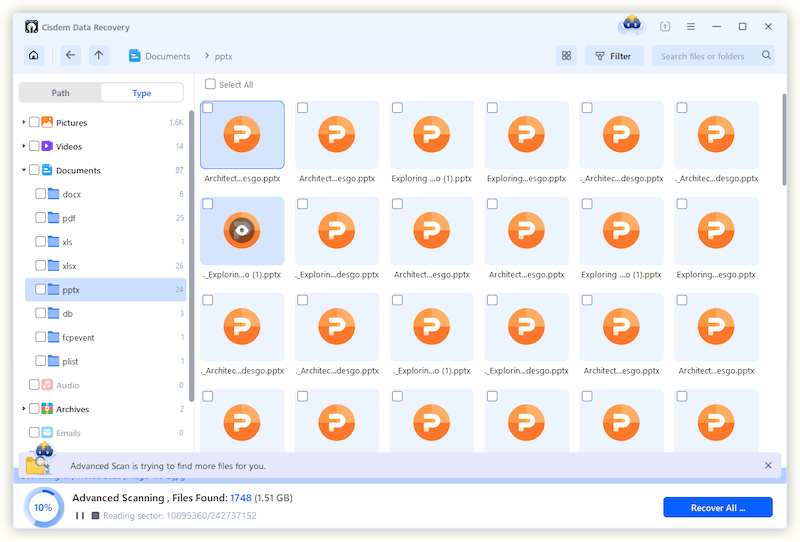Screen dimensions: 800x542
Task: Click the Videos category icon
Action: click(47, 146)
